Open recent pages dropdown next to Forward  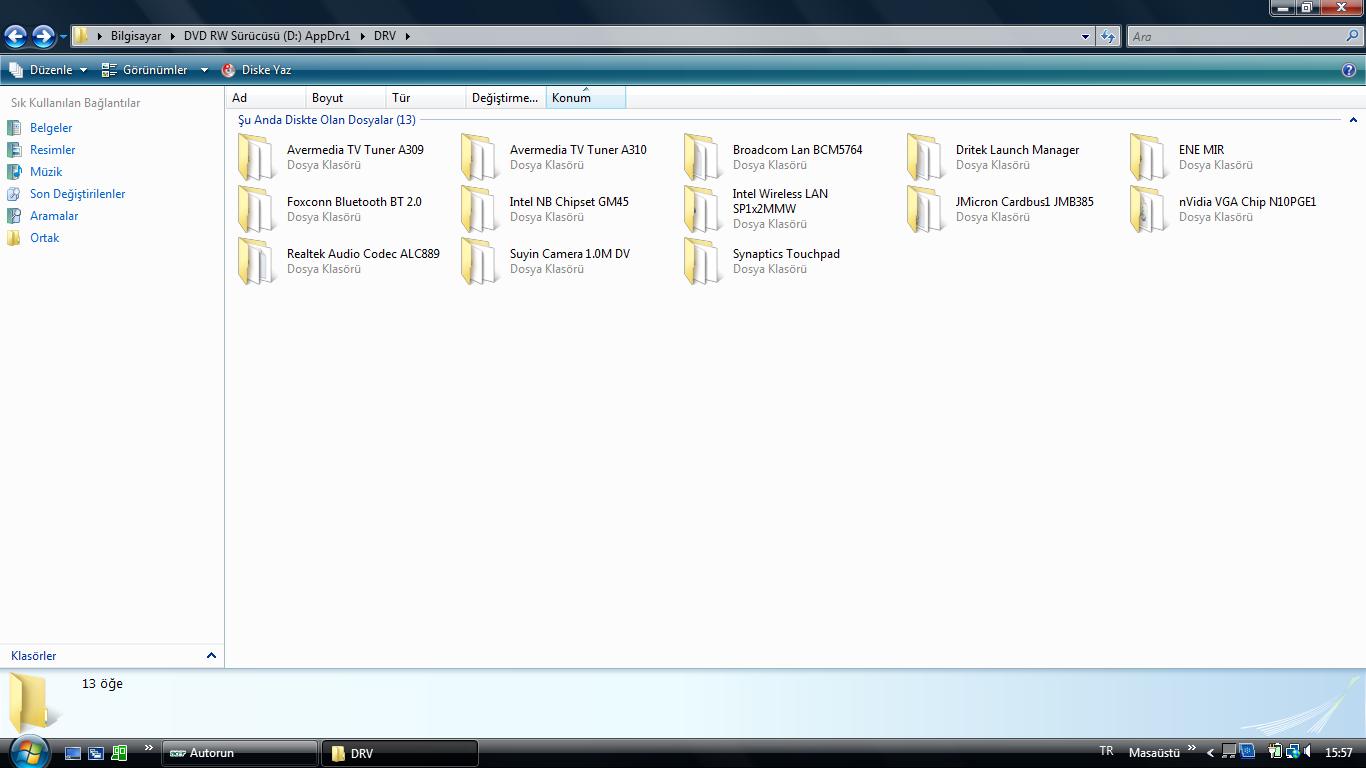[63, 37]
